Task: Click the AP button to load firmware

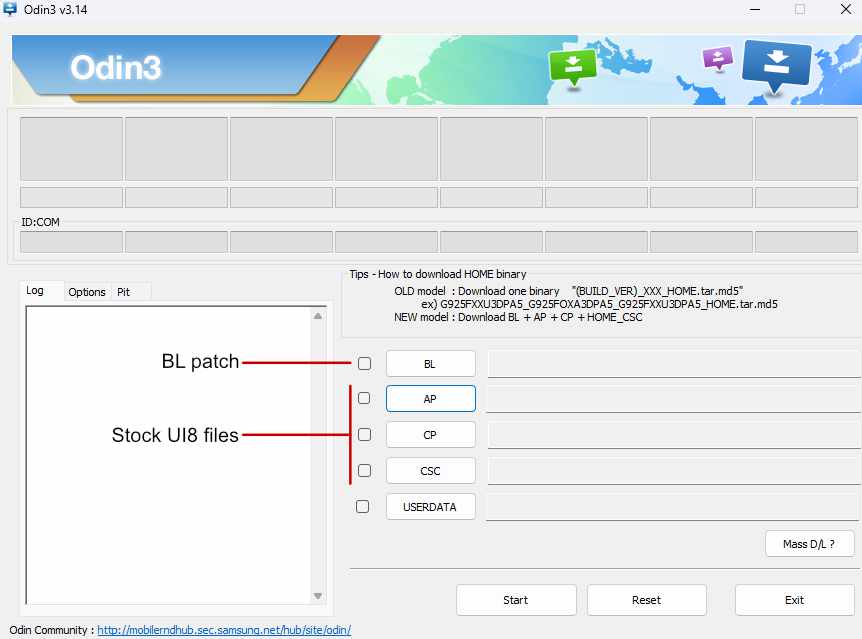Action: 430,398
